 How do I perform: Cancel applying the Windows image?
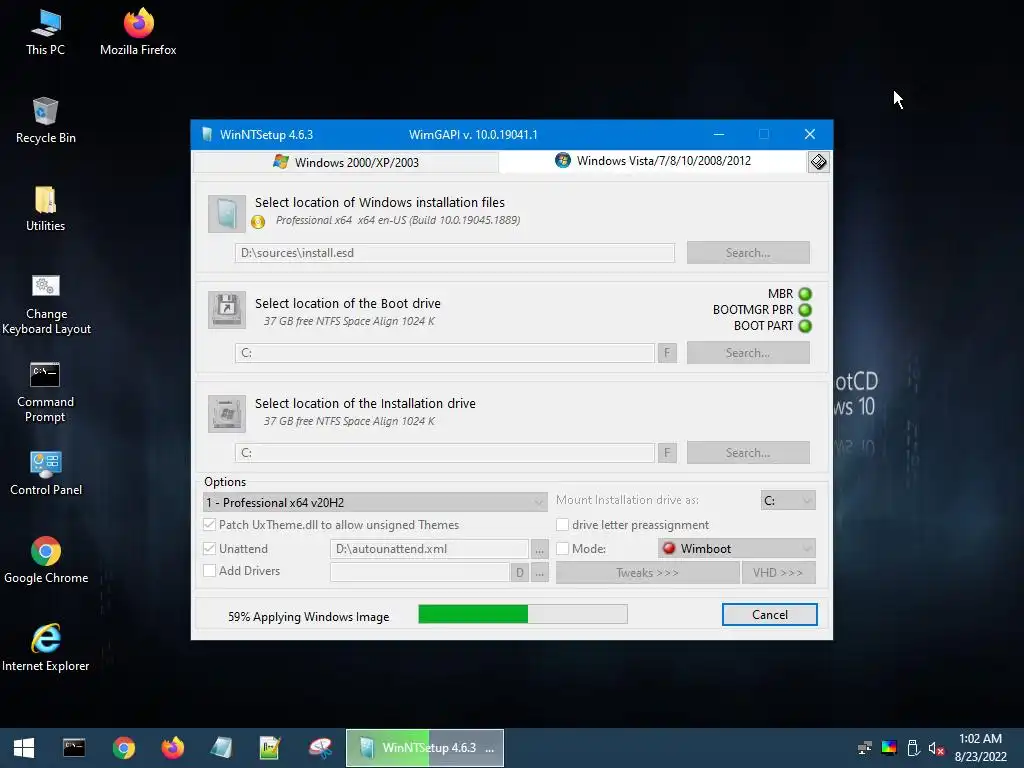769,615
